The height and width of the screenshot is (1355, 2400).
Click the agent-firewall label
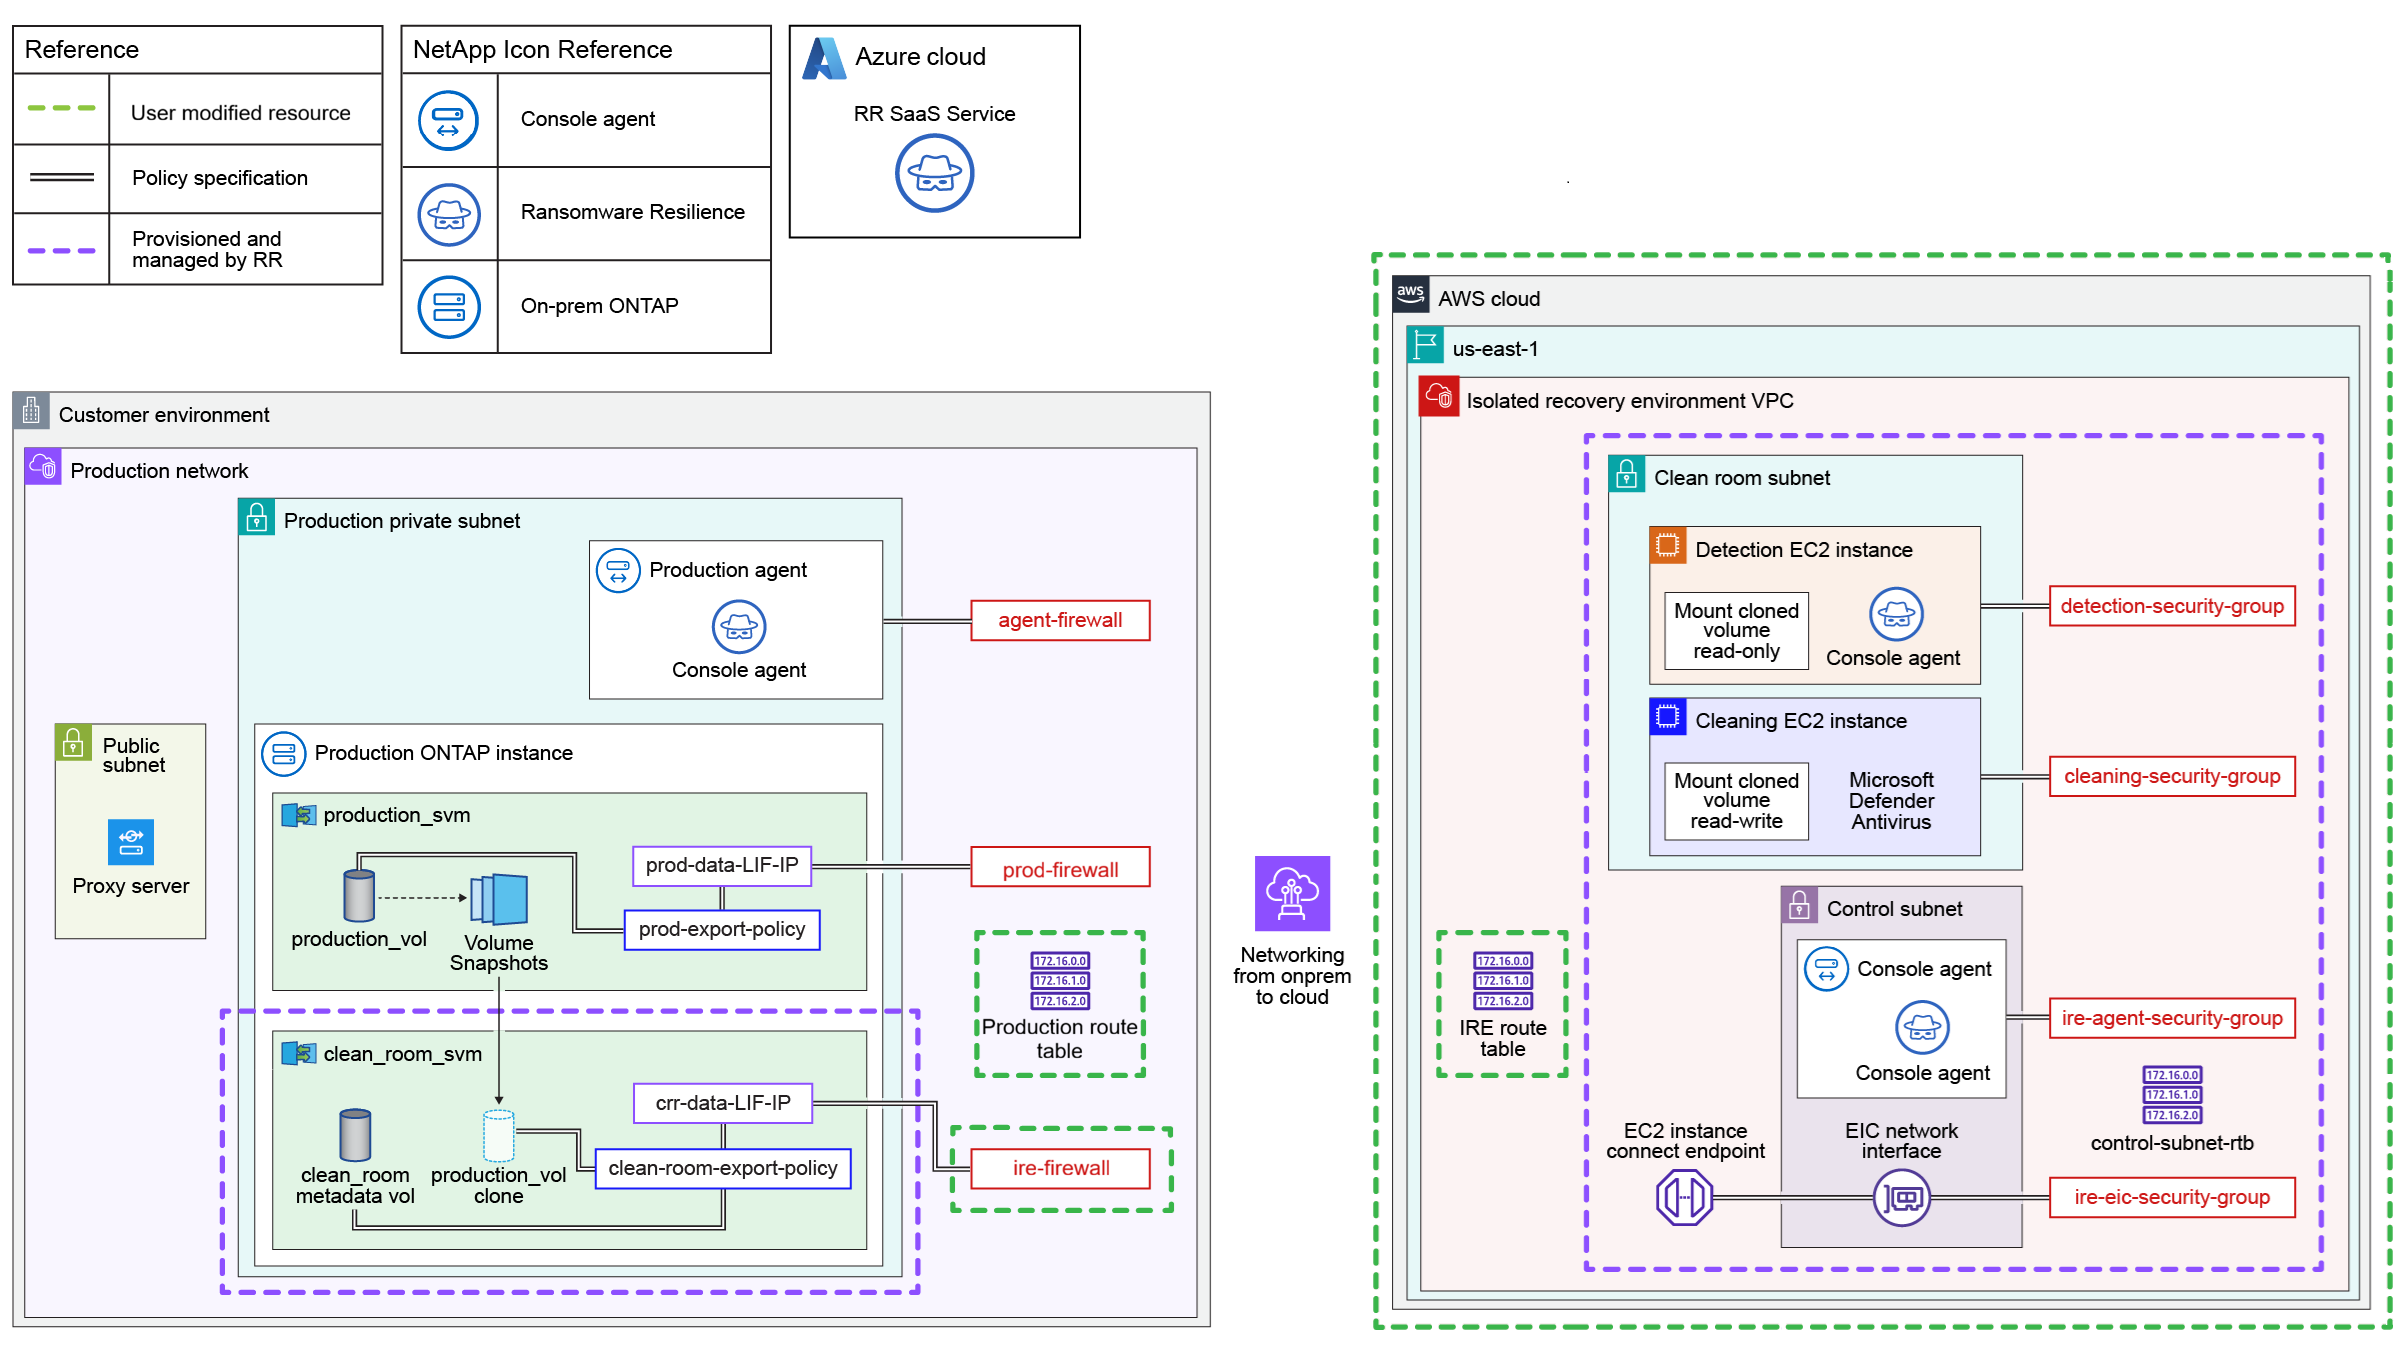click(1060, 620)
